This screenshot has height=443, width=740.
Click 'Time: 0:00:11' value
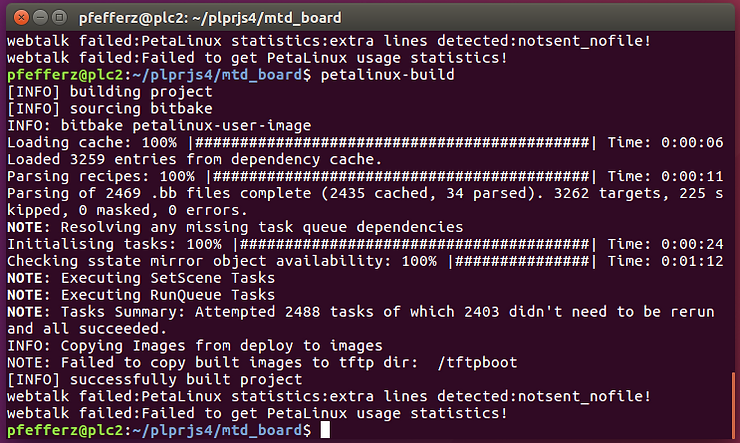coord(665,176)
